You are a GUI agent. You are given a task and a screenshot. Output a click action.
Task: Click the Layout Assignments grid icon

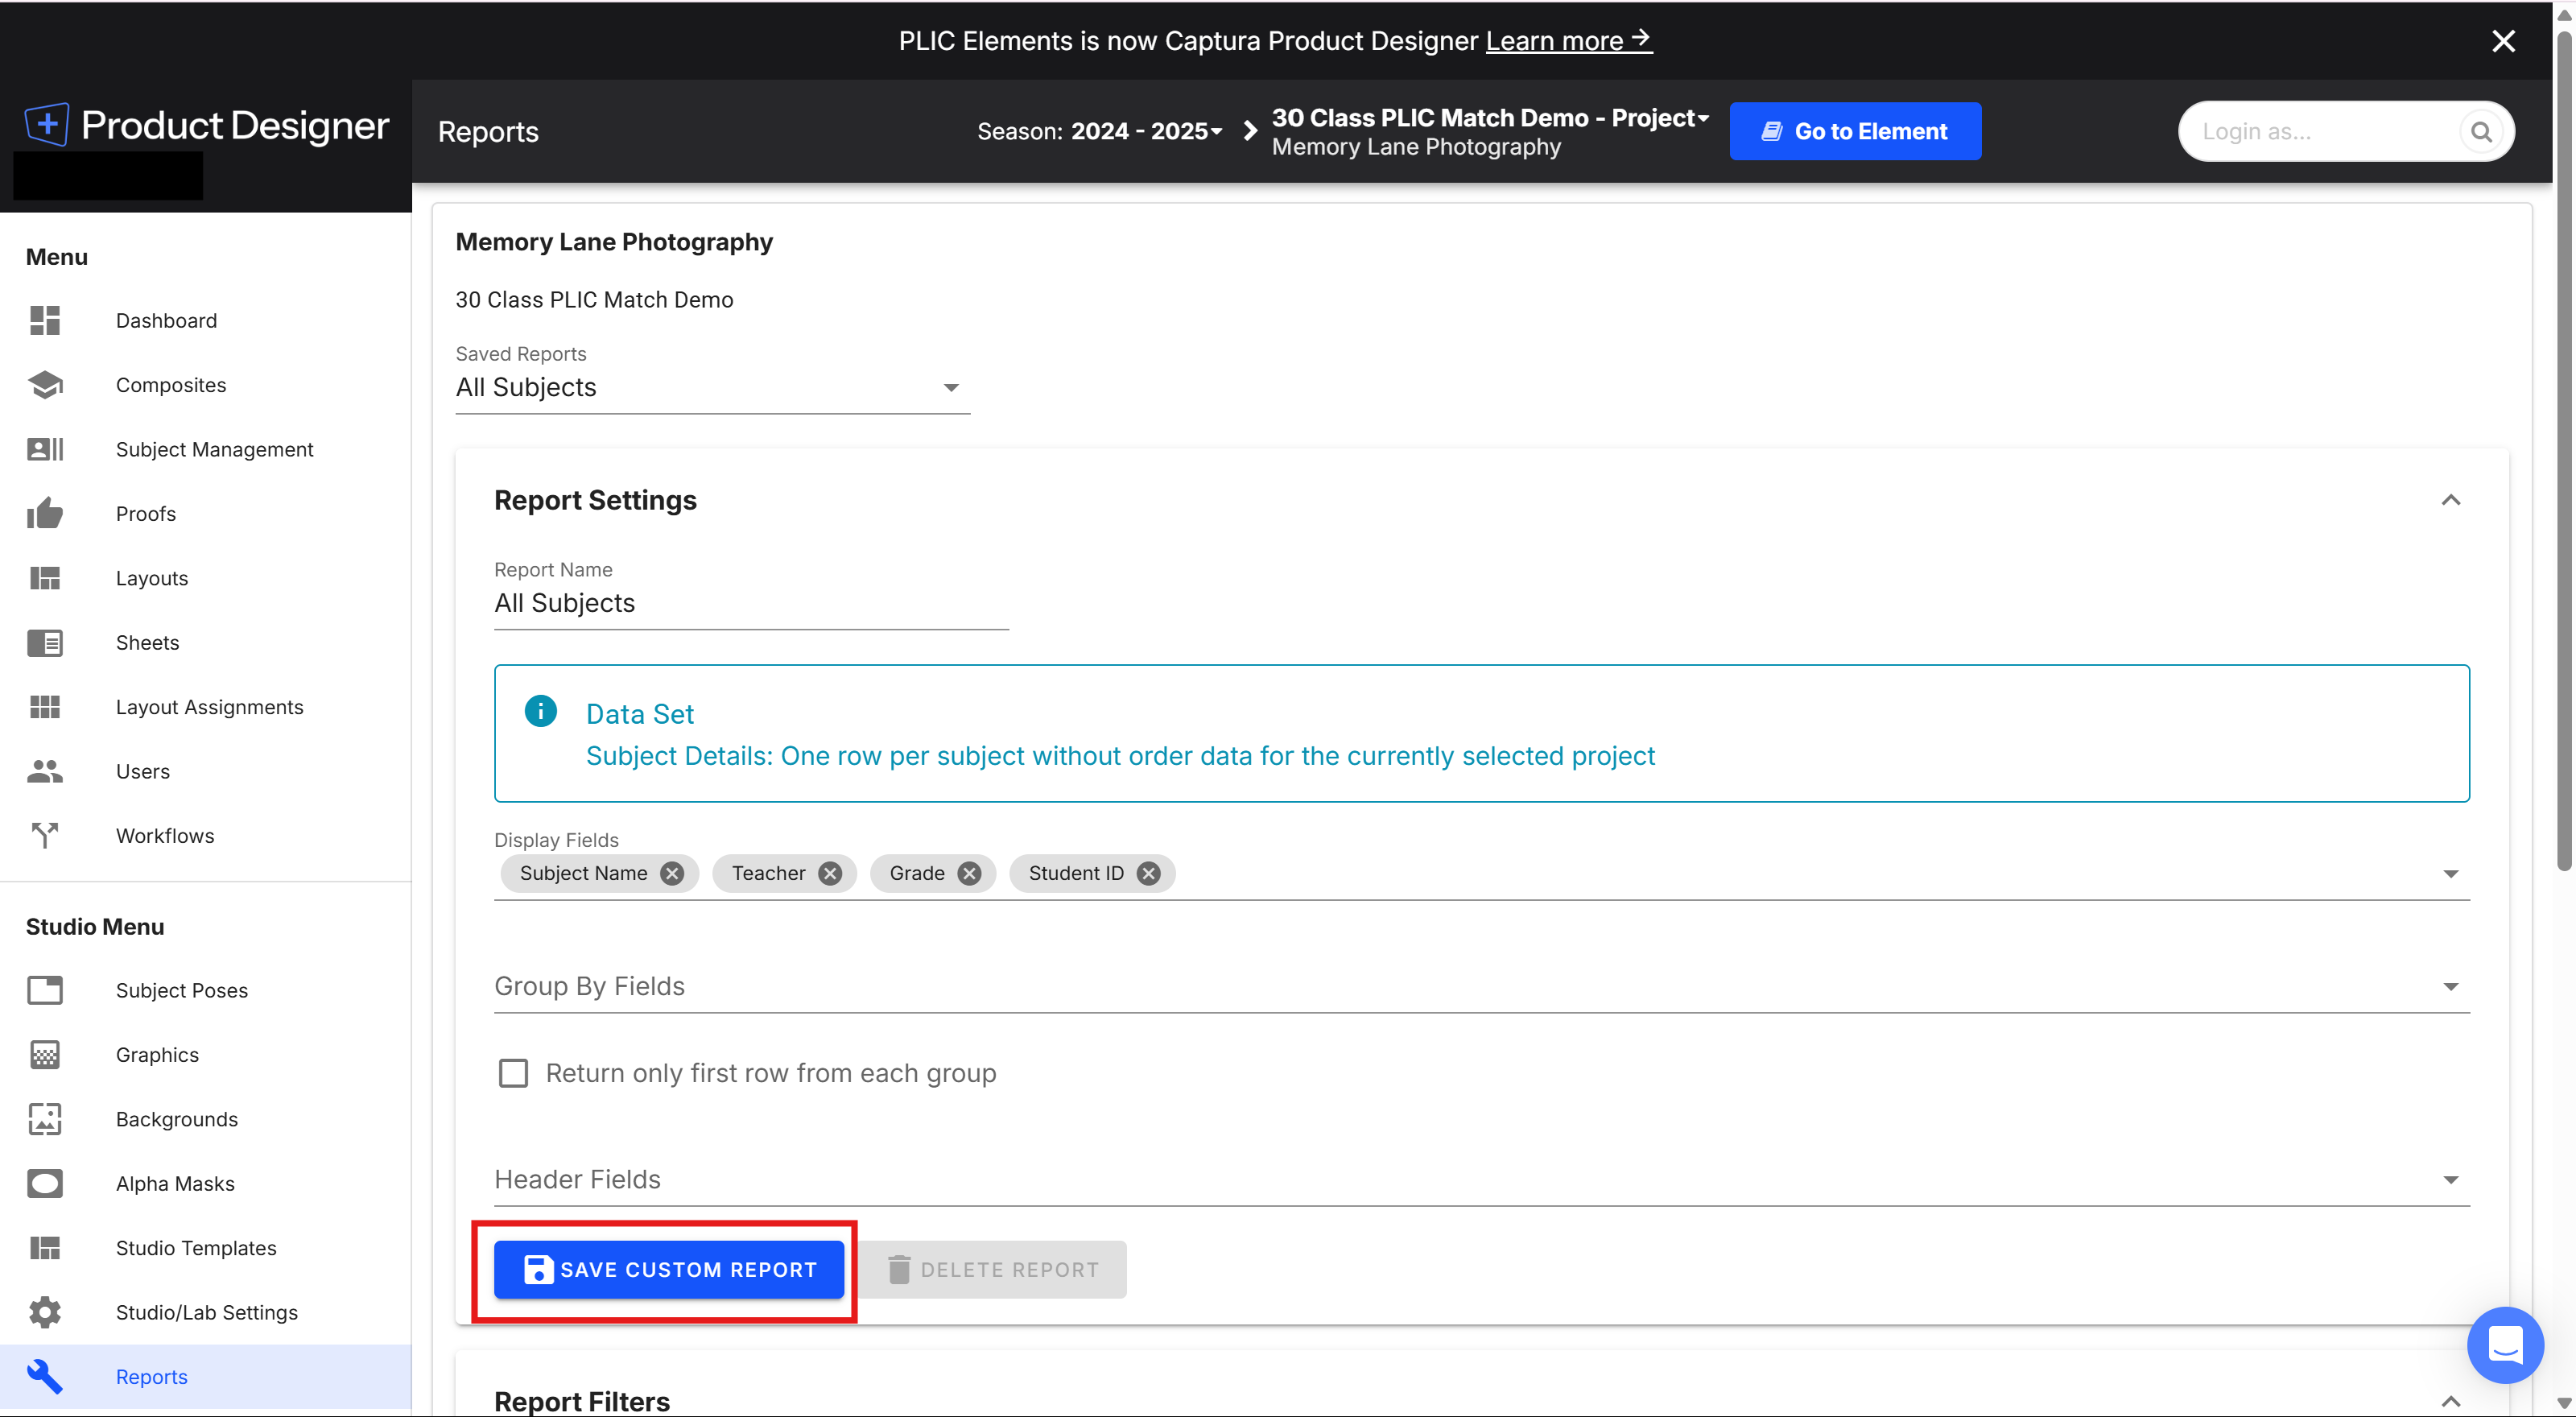45,707
